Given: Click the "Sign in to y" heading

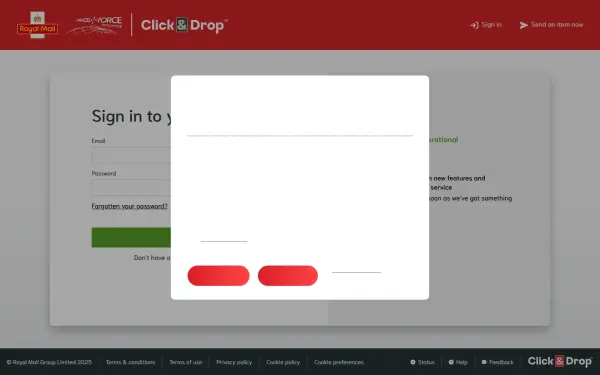Looking at the screenshot, I should point(131,116).
